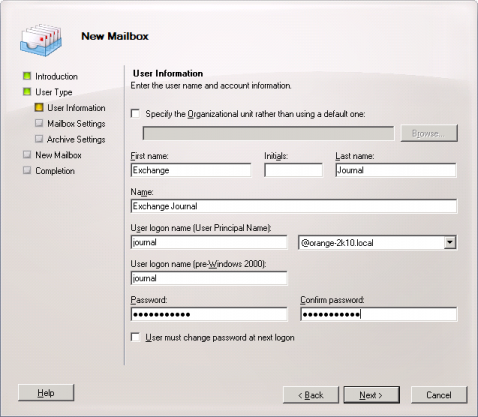The image size is (478, 417).
Task: Click the 'User logon name (pre-Windows 2000):' label
Action: 198,264
